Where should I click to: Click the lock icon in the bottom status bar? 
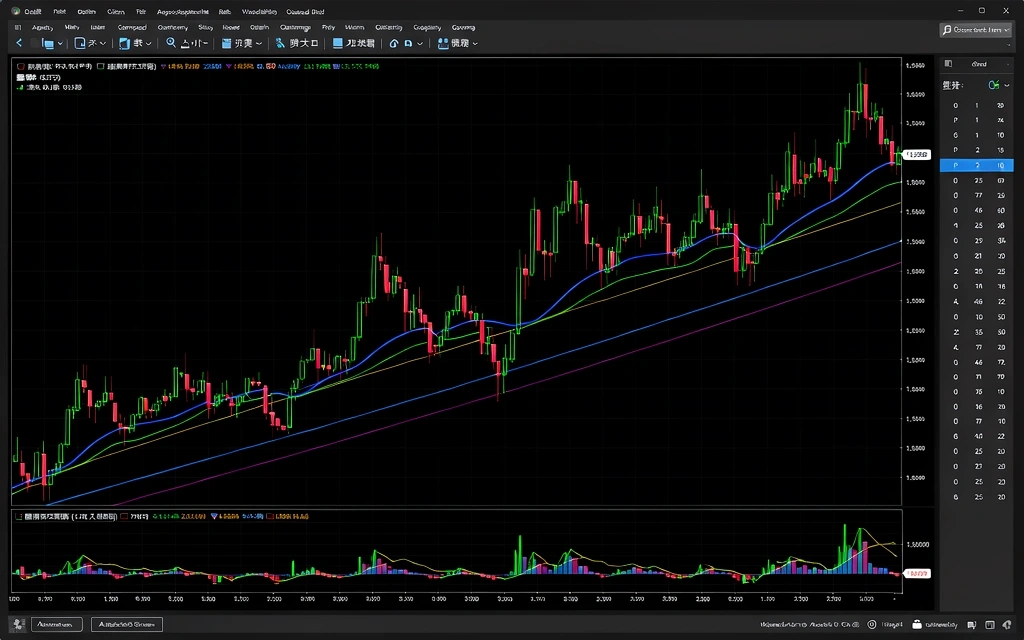click(x=917, y=624)
